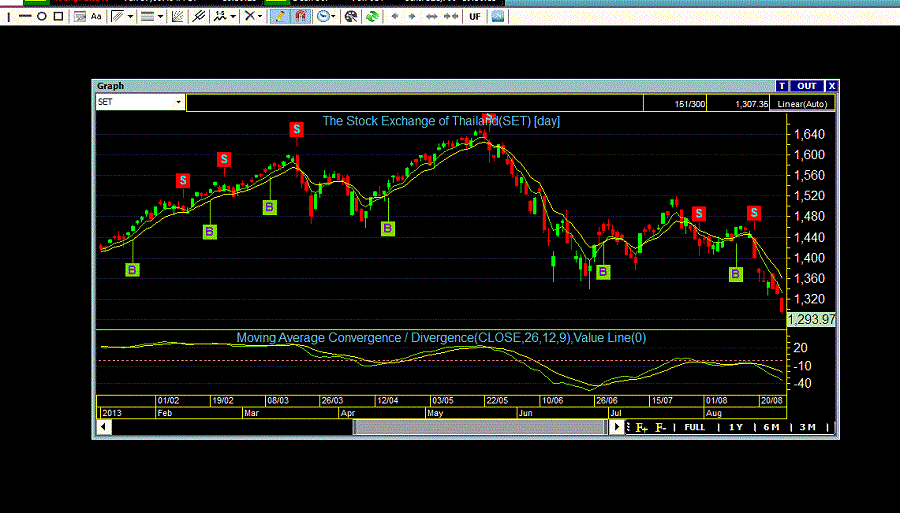
Task: Select the Aa text label tool
Action: tap(96, 17)
